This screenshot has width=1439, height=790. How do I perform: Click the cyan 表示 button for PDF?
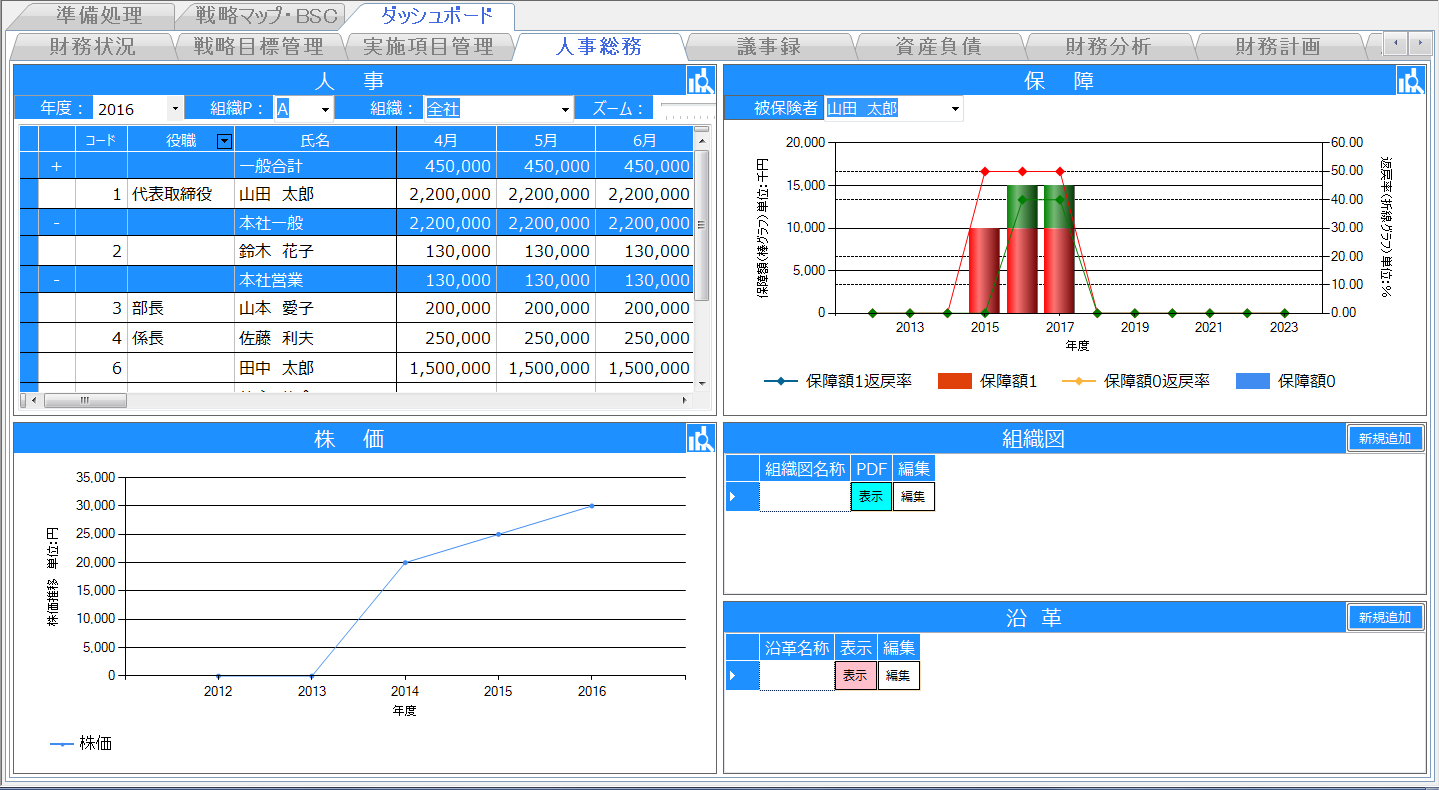click(870, 497)
